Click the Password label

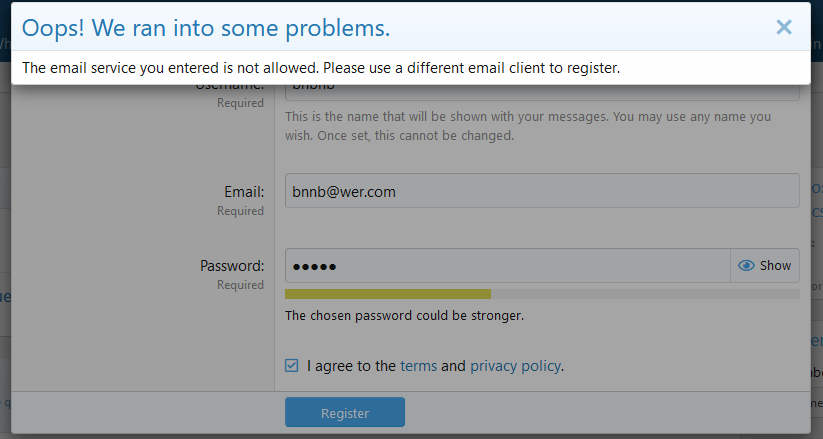232,266
